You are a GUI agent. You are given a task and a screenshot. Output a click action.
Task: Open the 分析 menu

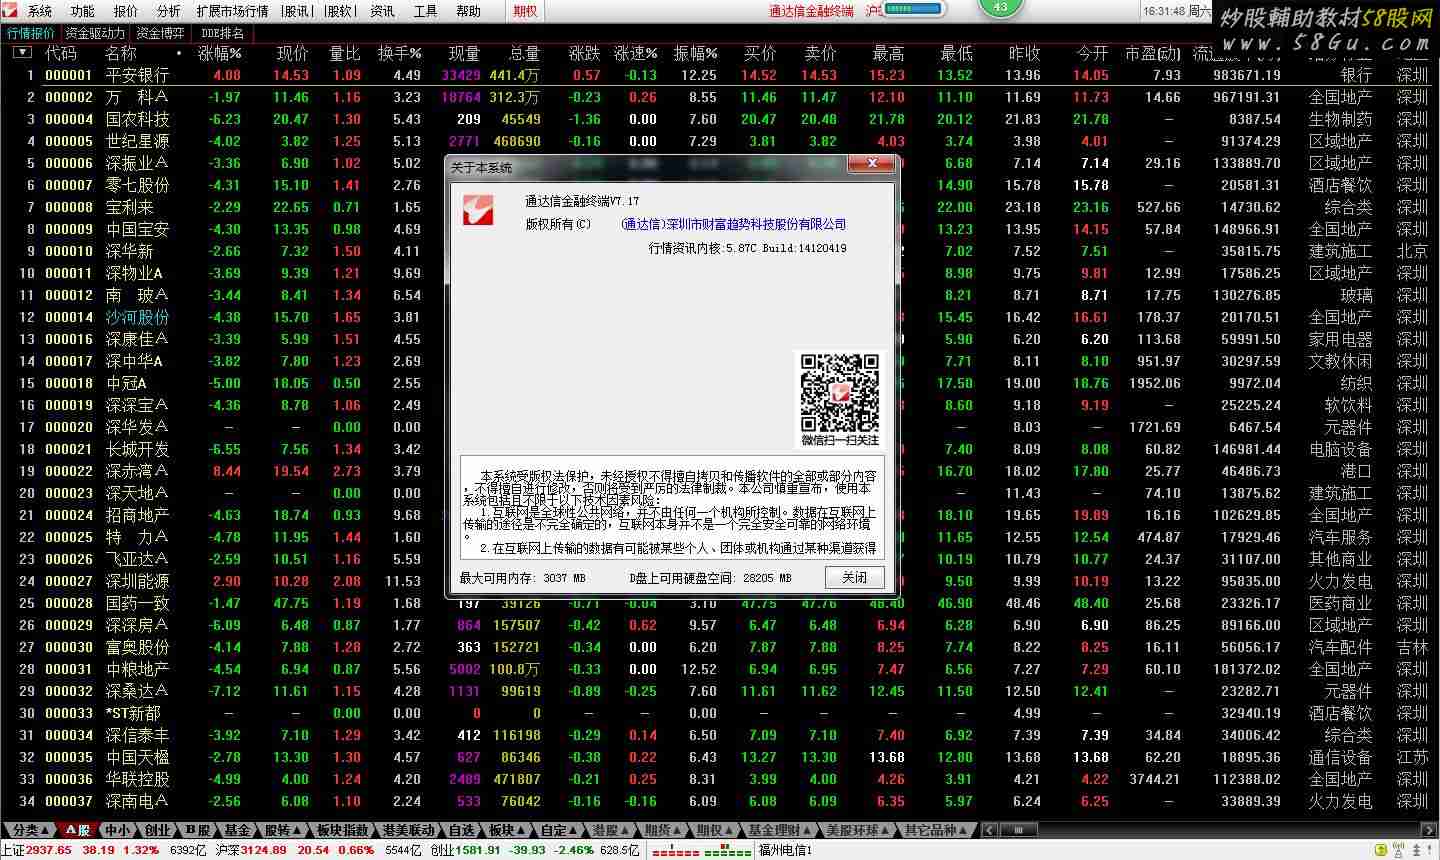(x=169, y=11)
